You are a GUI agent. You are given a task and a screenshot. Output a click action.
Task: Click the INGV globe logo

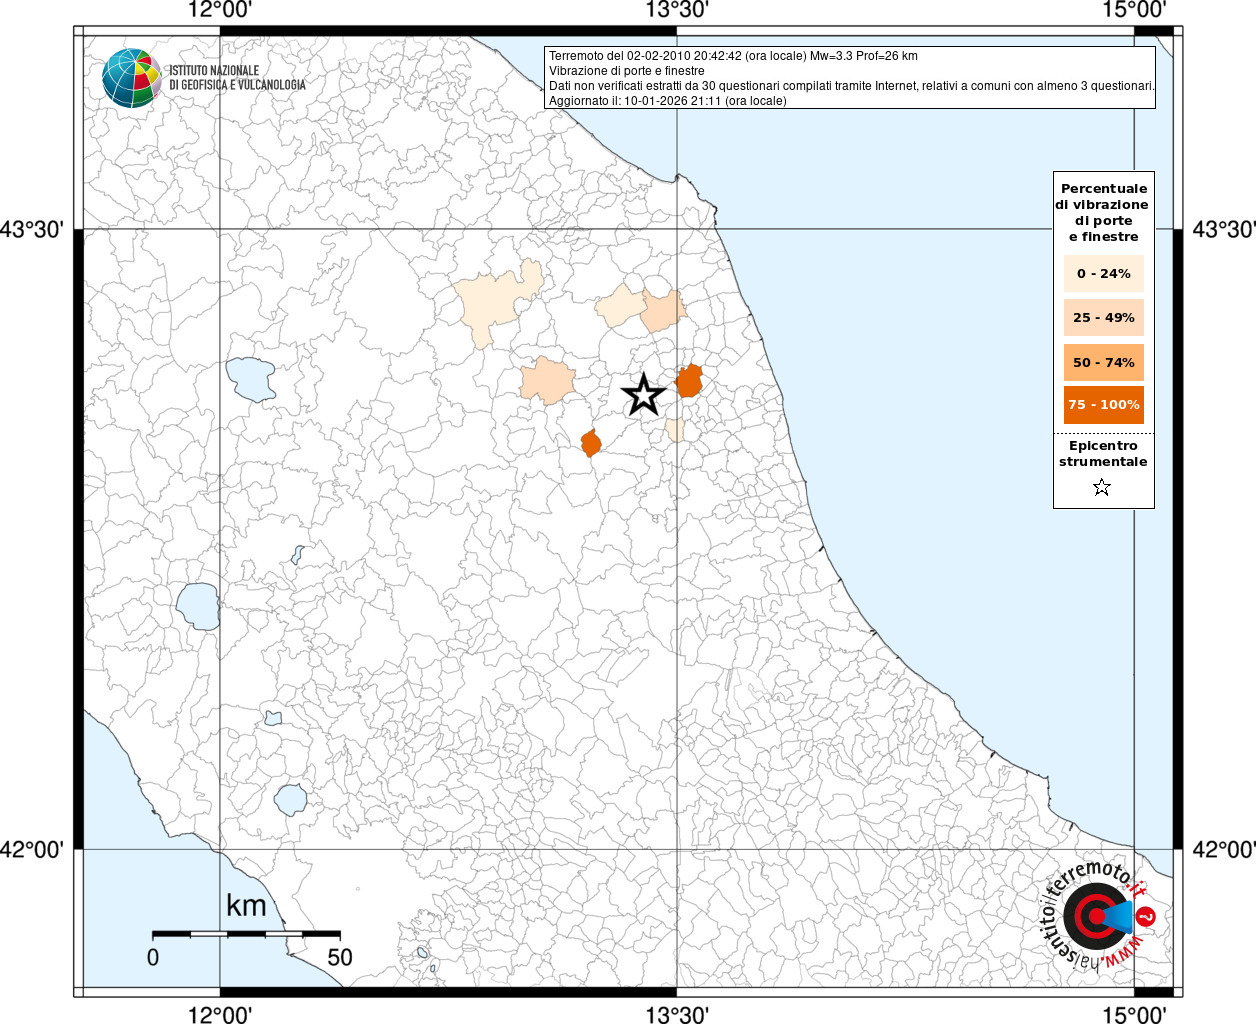(x=132, y=78)
